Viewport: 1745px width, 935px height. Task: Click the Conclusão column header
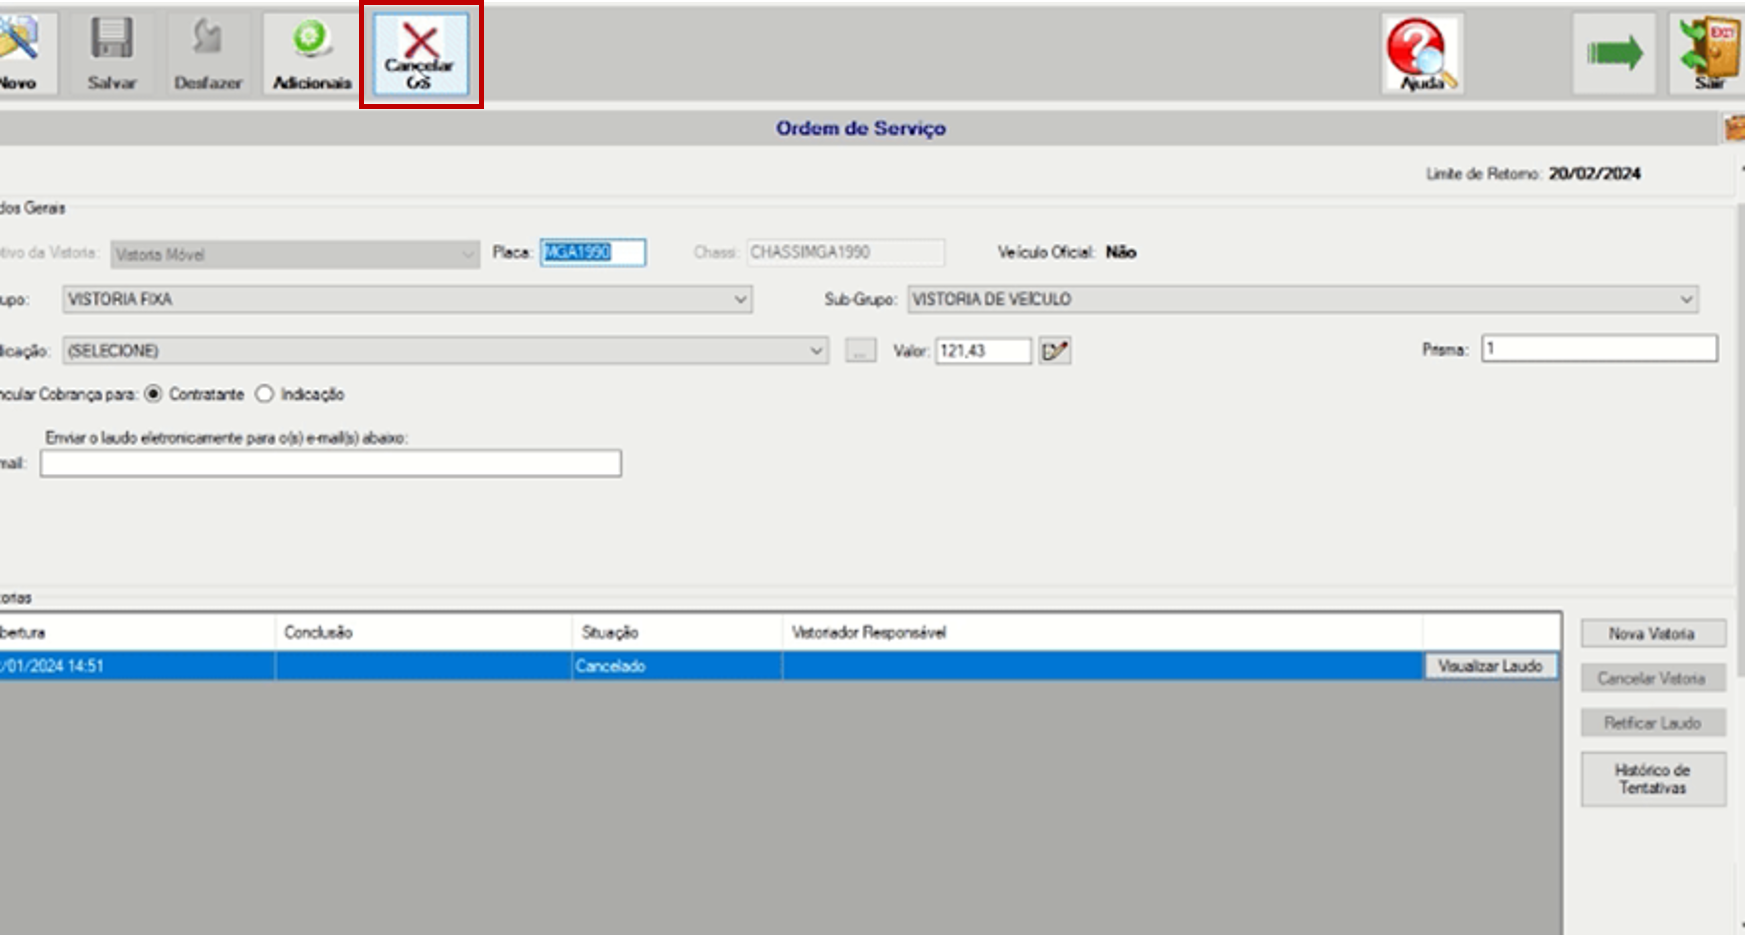[x=423, y=632]
